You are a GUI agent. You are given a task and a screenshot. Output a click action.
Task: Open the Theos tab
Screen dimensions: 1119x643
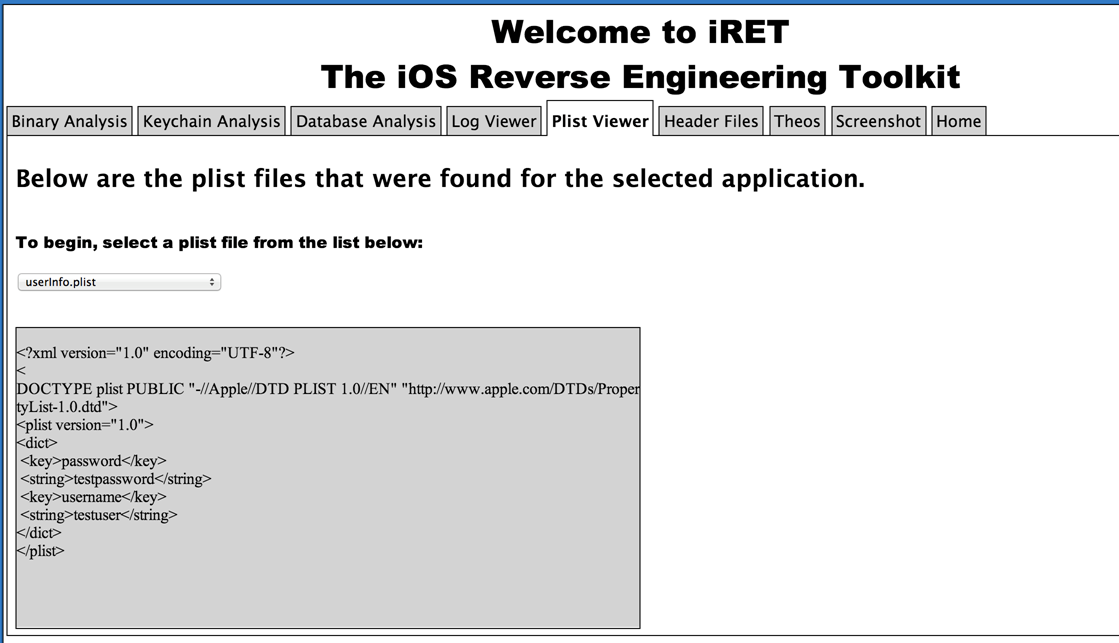[797, 121]
